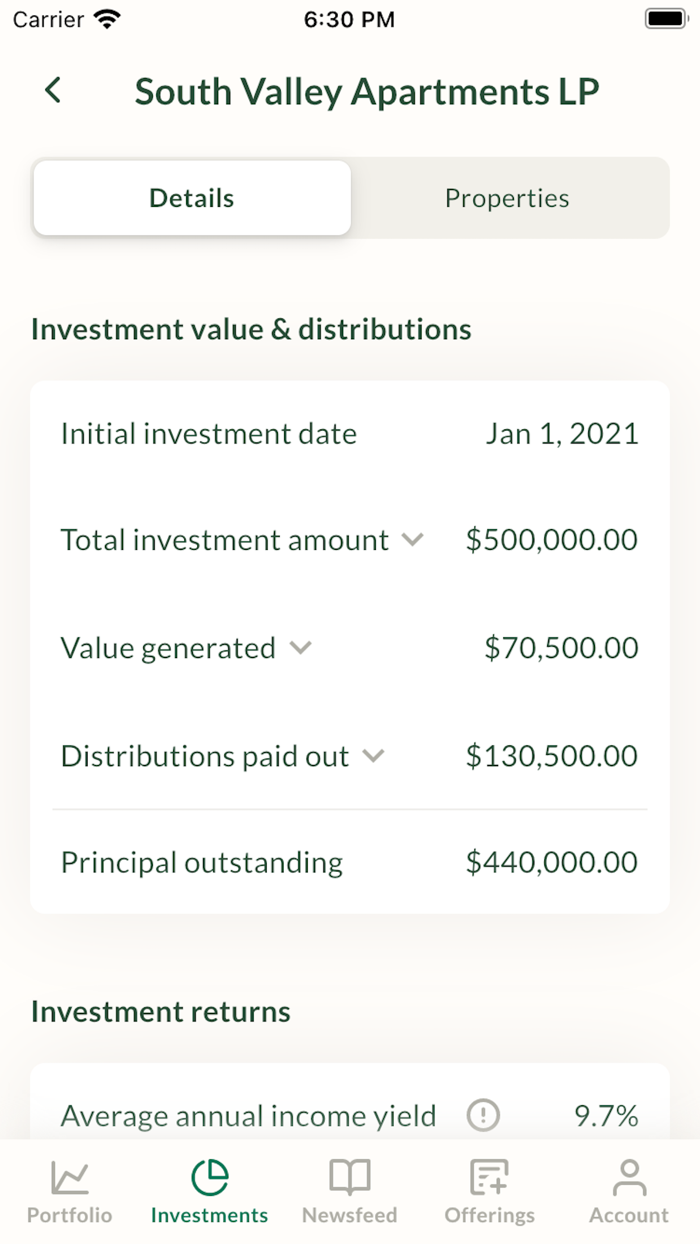Expand the Value generated details
The width and height of the screenshot is (700, 1244).
[300, 649]
